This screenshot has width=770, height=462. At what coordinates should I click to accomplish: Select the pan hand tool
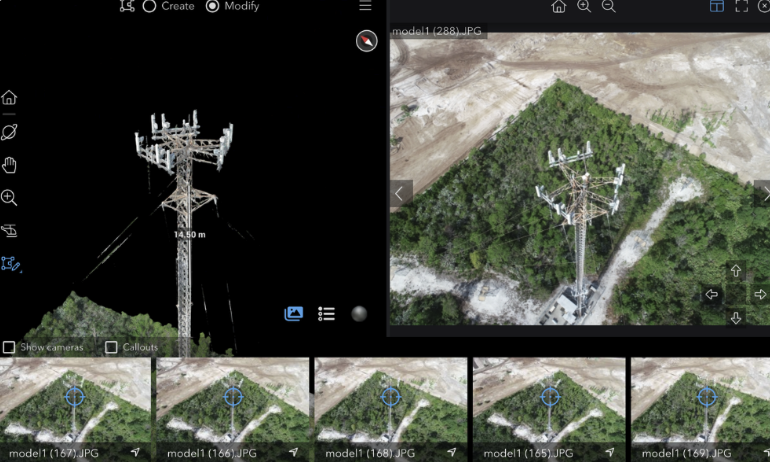[9, 165]
